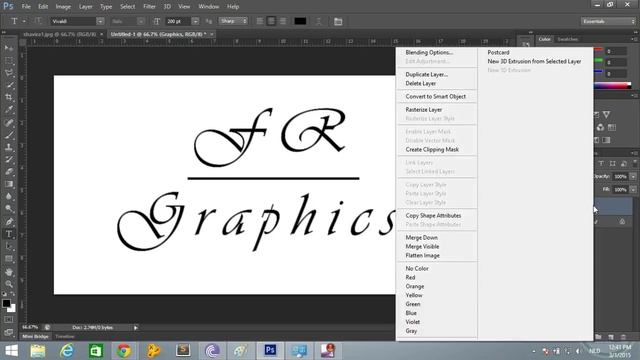The height and width of the screenshot is (360, 640).
Task: Click the color ramp spectrum bar
Action: (x=612, y=85)
